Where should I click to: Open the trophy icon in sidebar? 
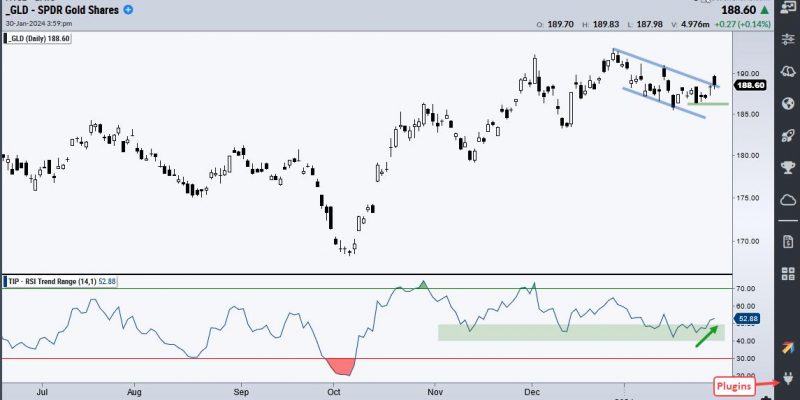point(788,167)
